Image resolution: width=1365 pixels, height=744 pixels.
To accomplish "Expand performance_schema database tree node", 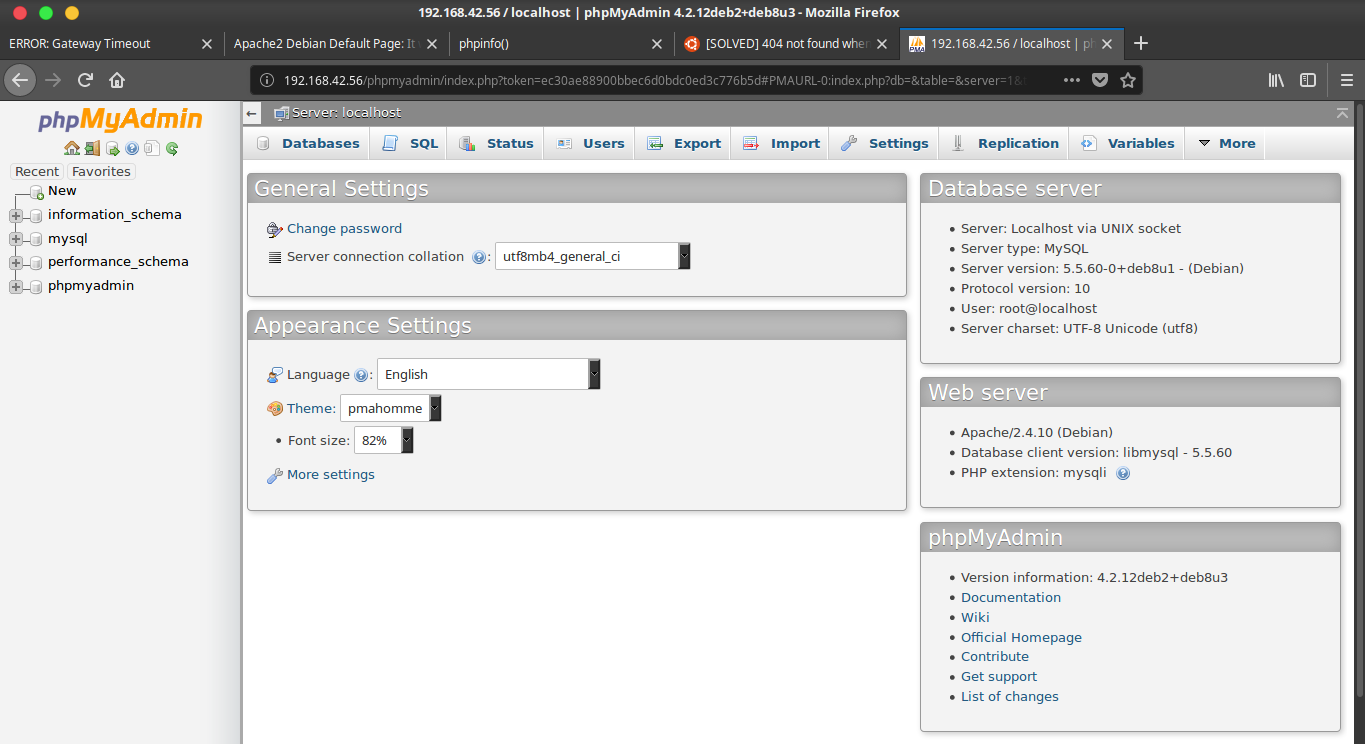I will click(x=16, y=263).
